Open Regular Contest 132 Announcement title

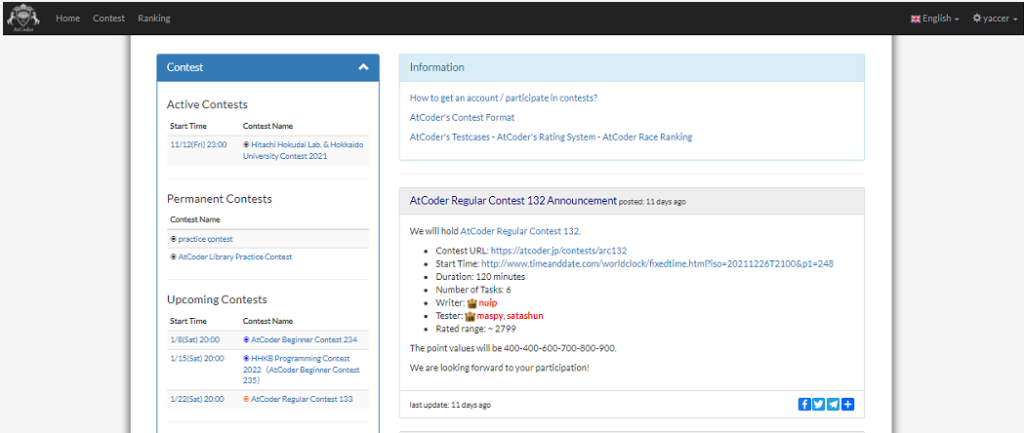(x=513, y=201)
